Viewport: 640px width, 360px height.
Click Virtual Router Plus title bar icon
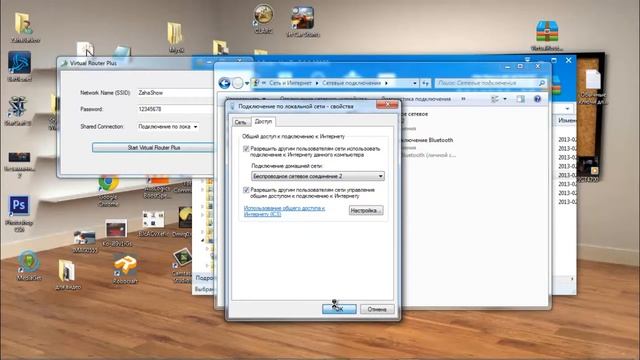pos(64,63)
